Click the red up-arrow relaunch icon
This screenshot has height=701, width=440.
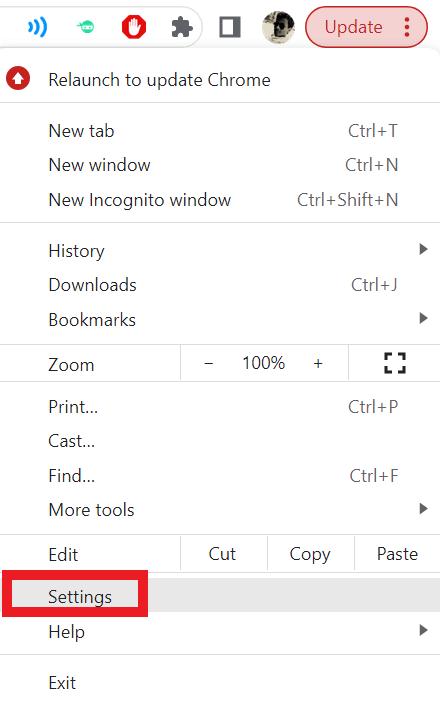18,78
